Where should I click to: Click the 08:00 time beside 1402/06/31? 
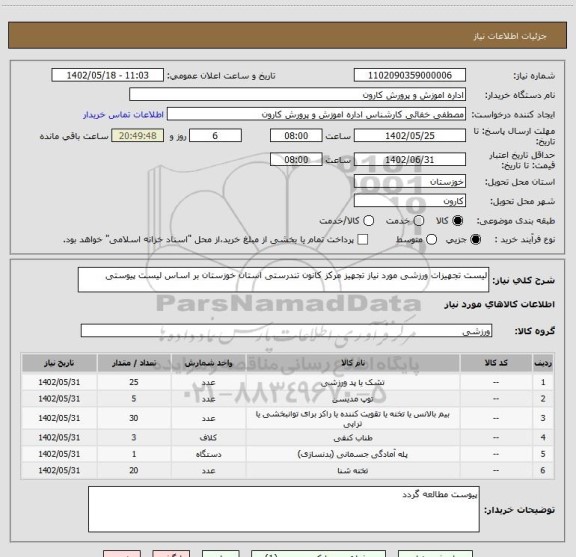(x=296, y=159)
